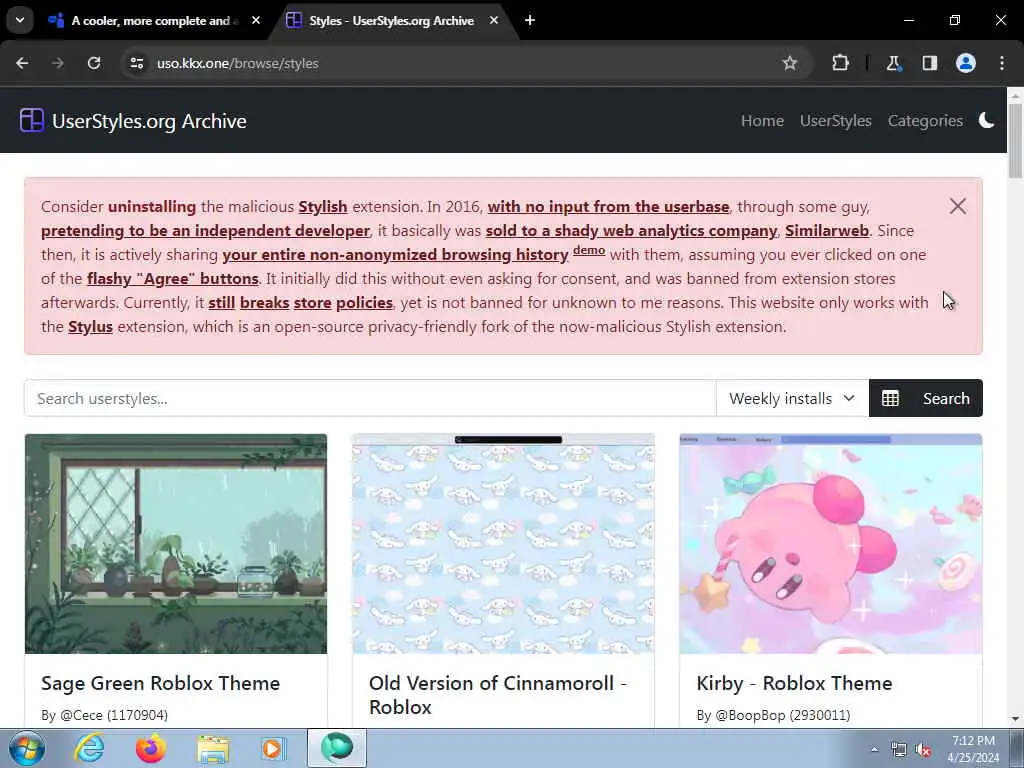Open the media player taskbar icon
This screenshot has width=1024, height=768.
(273, 748)
